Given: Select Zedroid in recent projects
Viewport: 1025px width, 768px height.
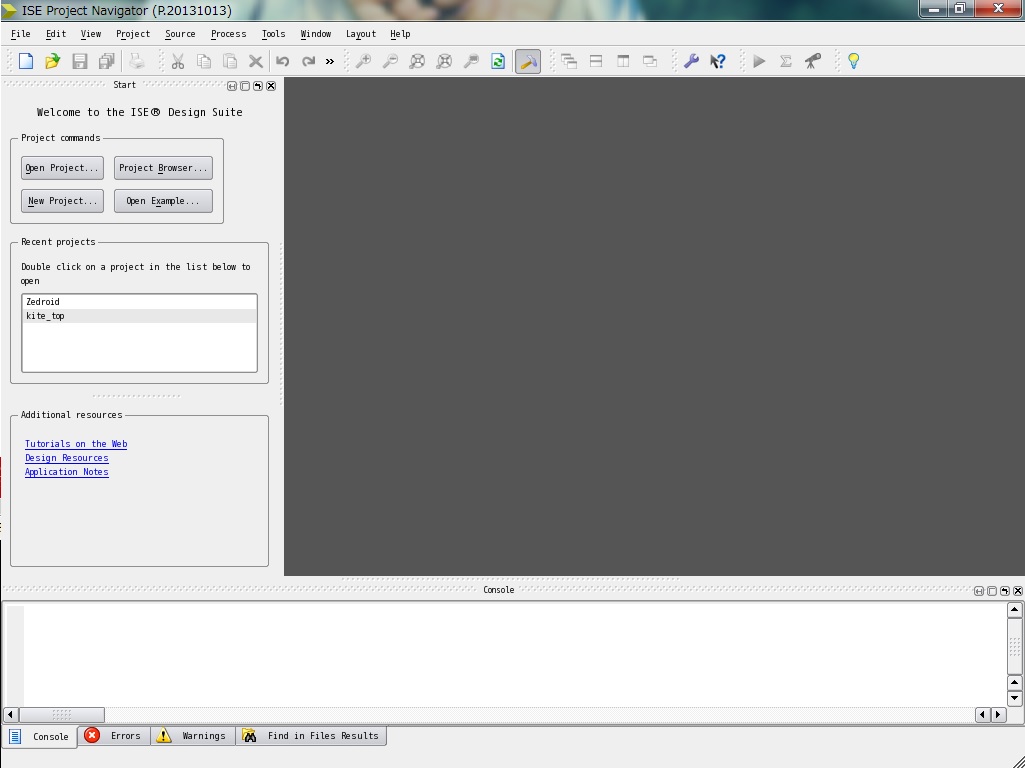Looking at the screenshot, I should click(x=139, y=302).
